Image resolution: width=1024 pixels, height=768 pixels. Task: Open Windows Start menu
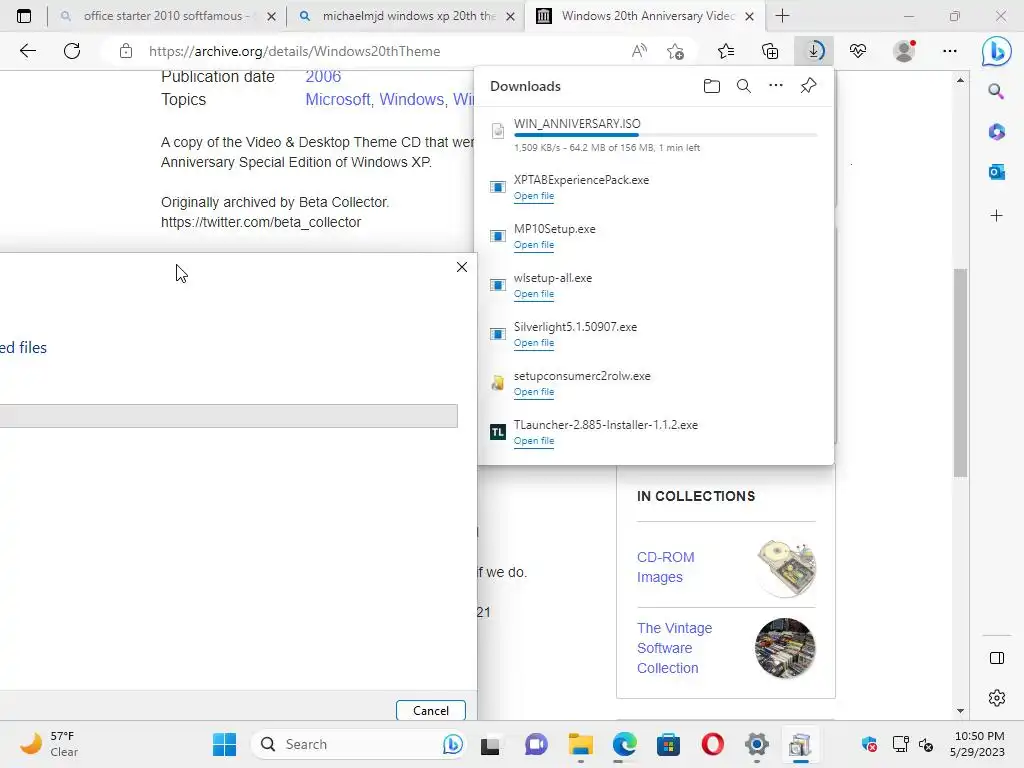[x=225, y=744]
